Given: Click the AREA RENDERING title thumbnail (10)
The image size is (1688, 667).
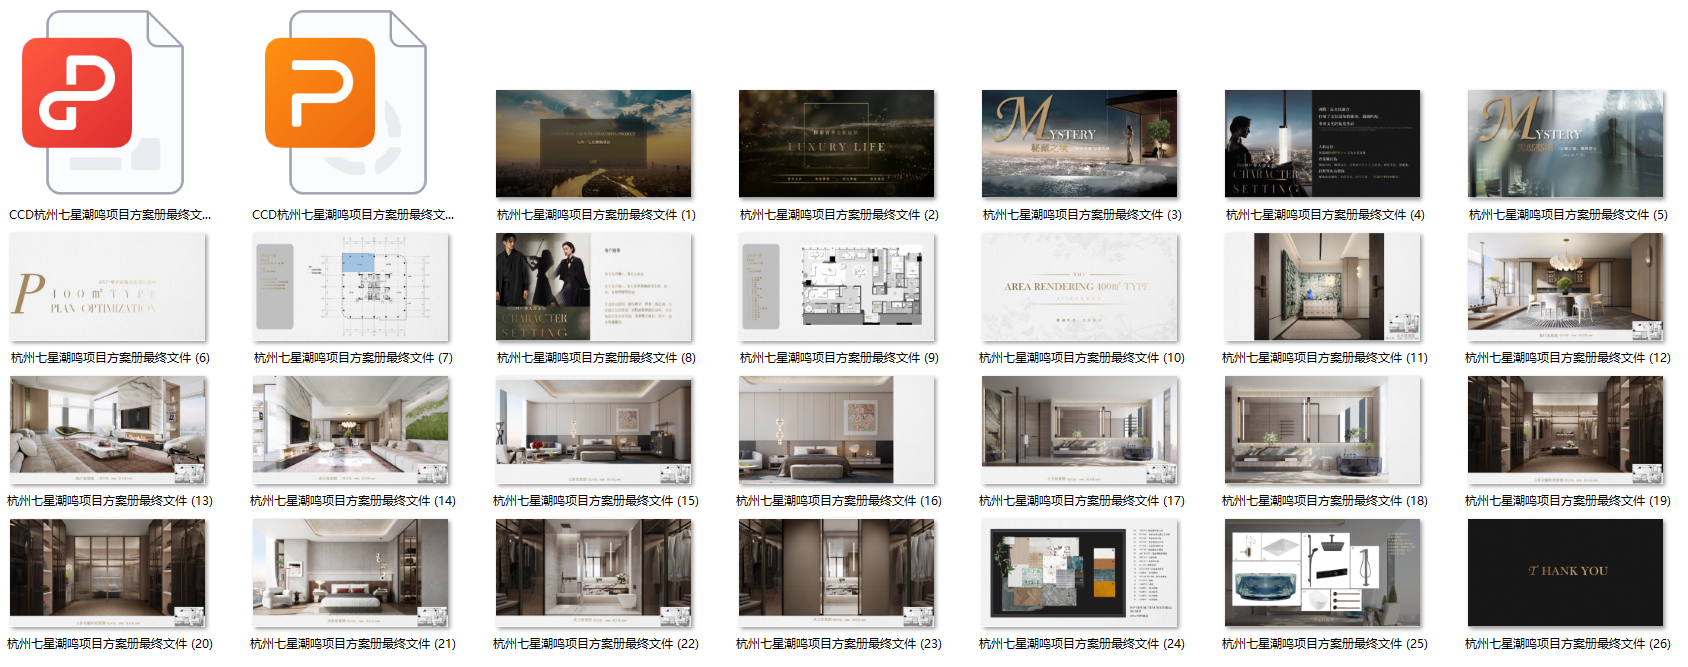Looking at the screenshot, I should pos(1079,288).
